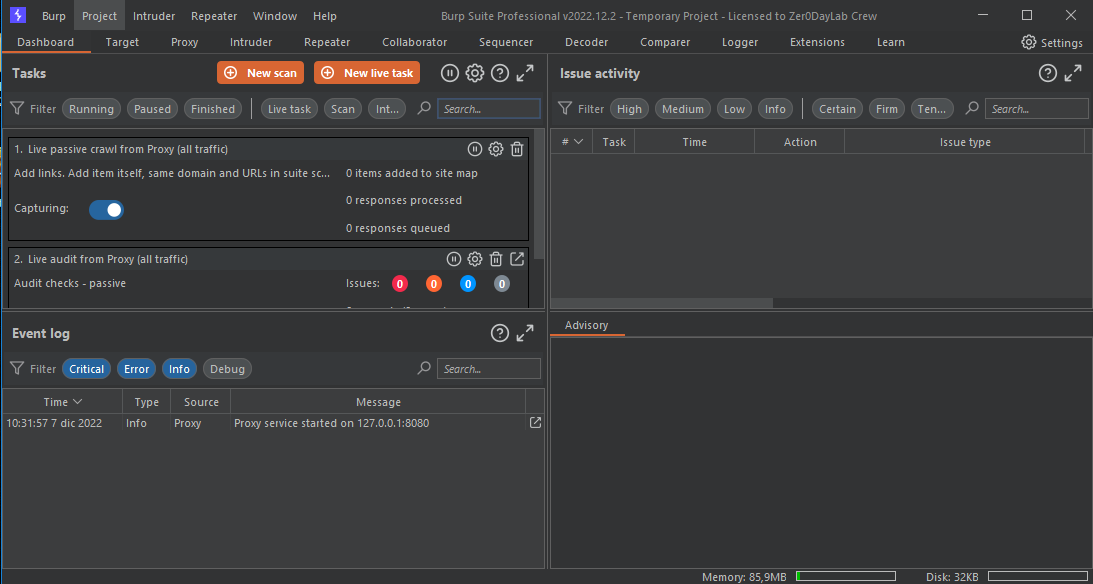Expand the Tasks panel to full view
1093x584 pixels.
[x=525, y=72]
